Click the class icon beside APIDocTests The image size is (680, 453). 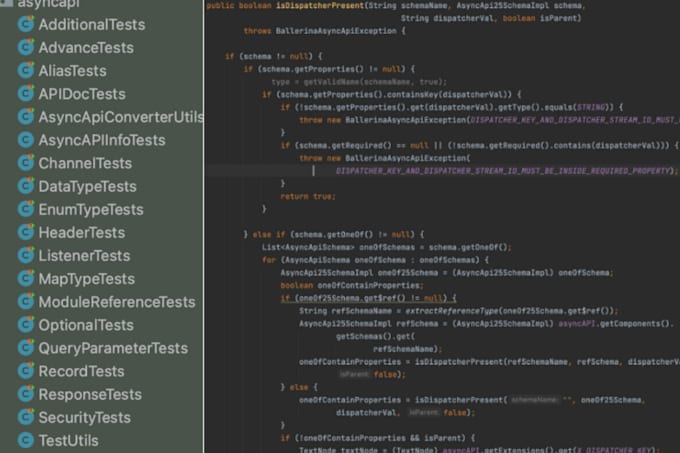point(26,94)
